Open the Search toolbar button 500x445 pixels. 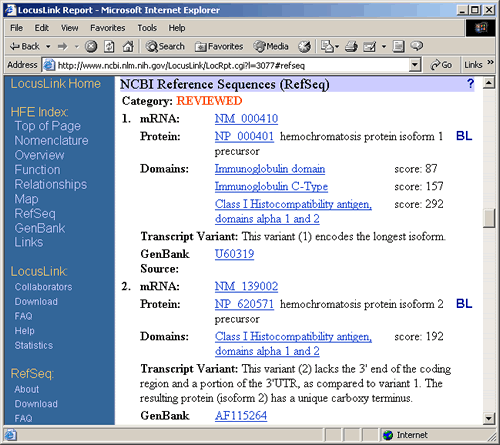pos(165,46)
